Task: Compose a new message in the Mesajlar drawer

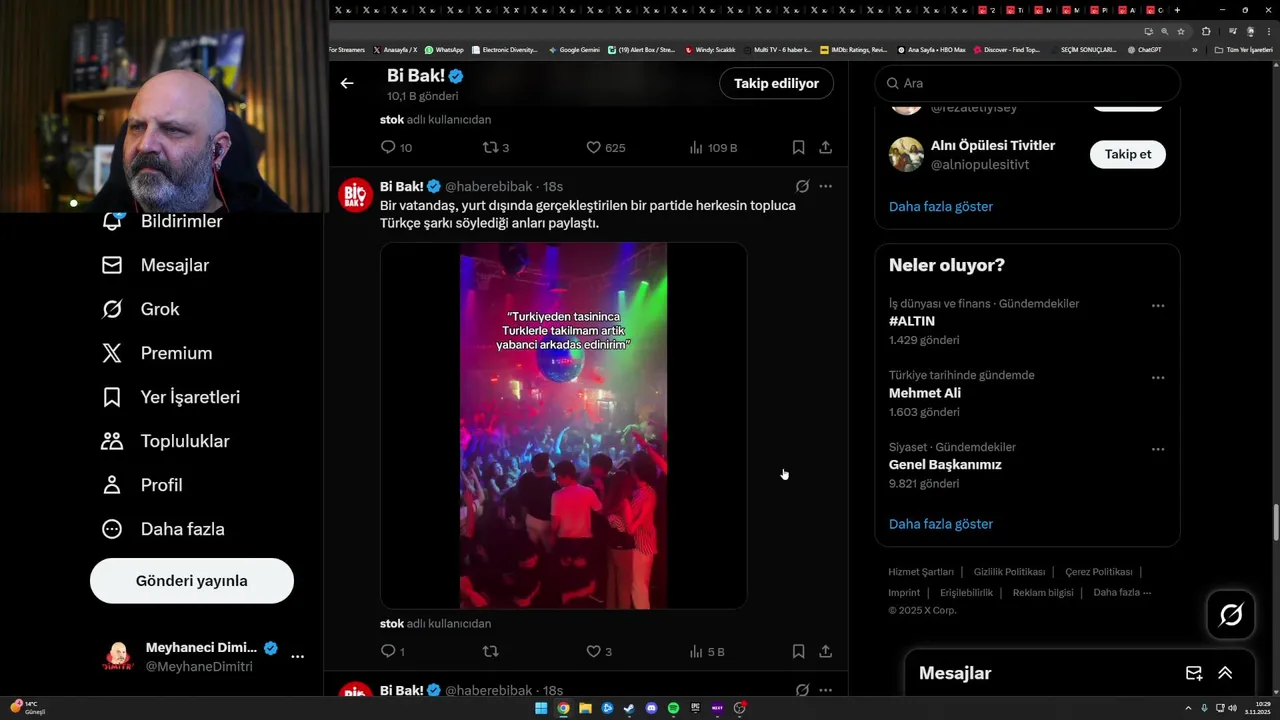Action: (x=1194, y=673)
